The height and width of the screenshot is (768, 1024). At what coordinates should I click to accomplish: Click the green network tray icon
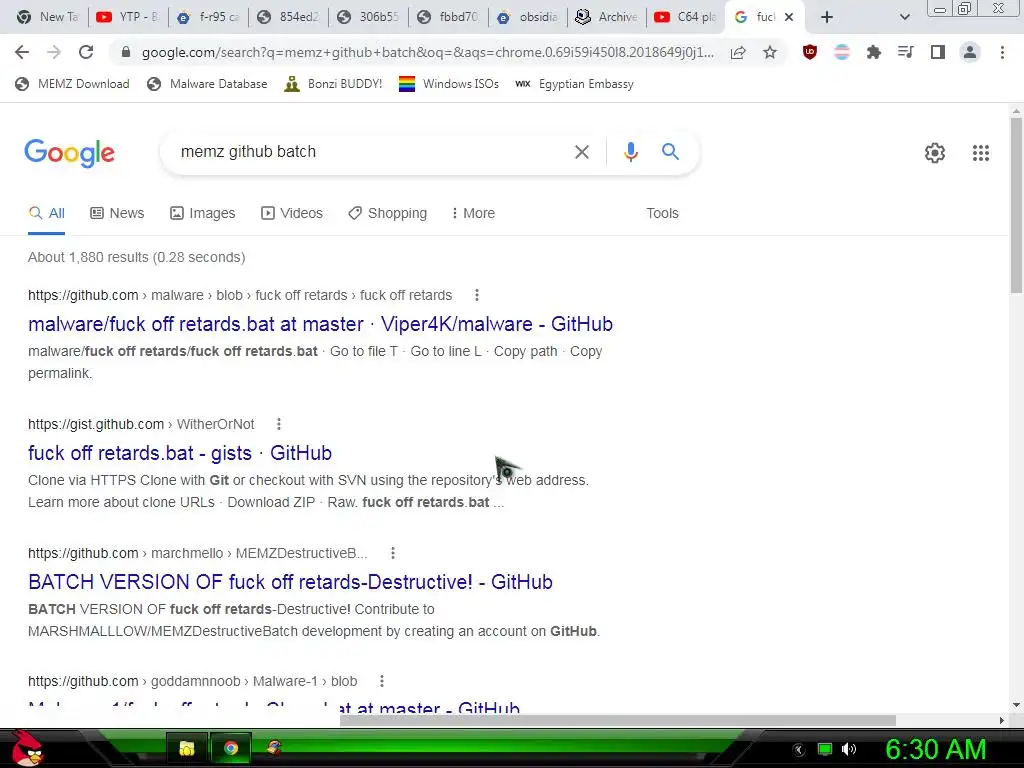(825, 749)
